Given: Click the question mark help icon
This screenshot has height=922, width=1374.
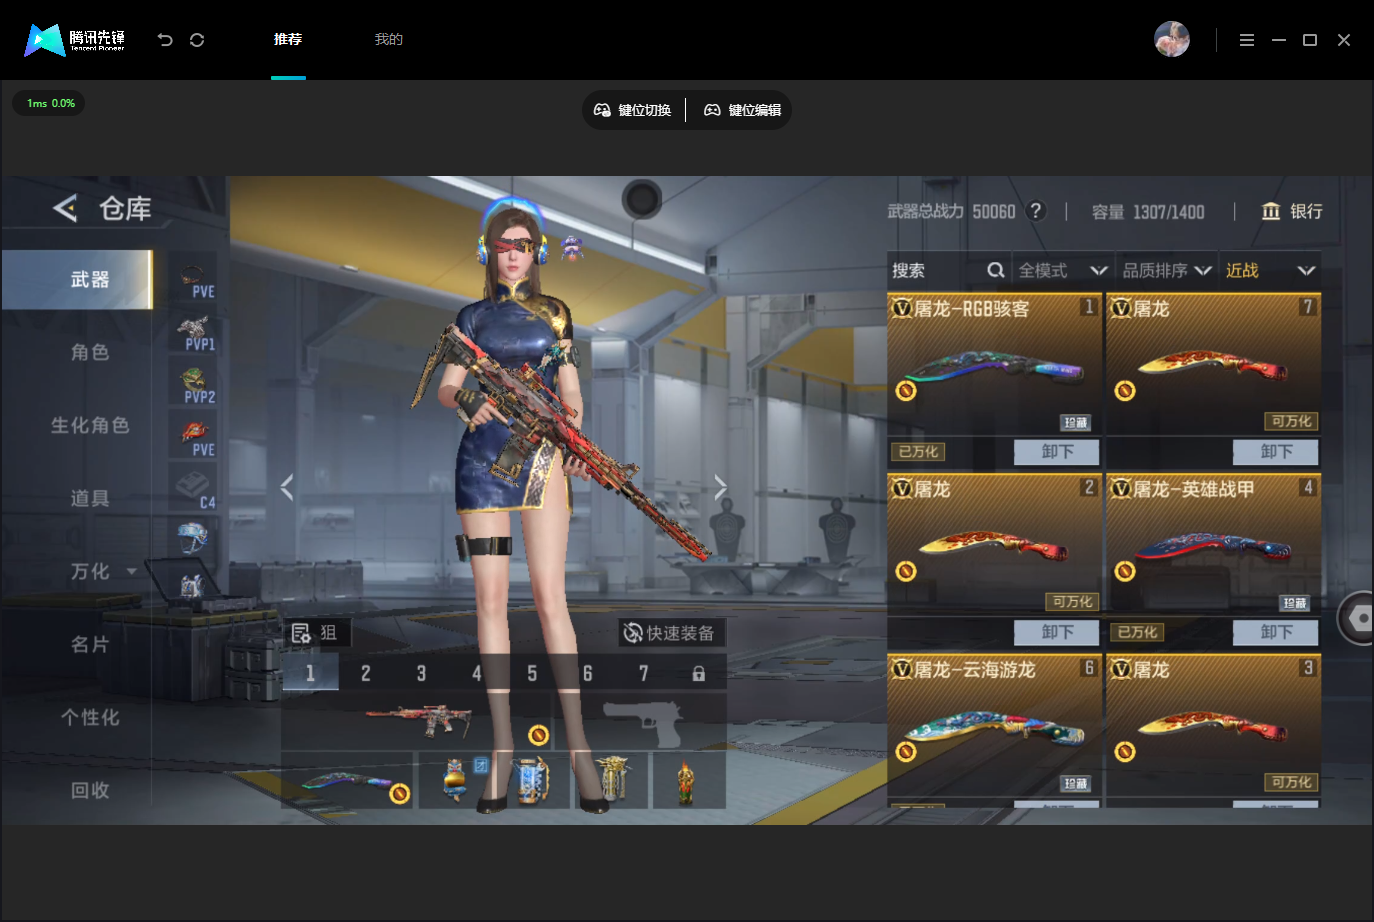Looking at the screenshot, I should coord(1036,211).
